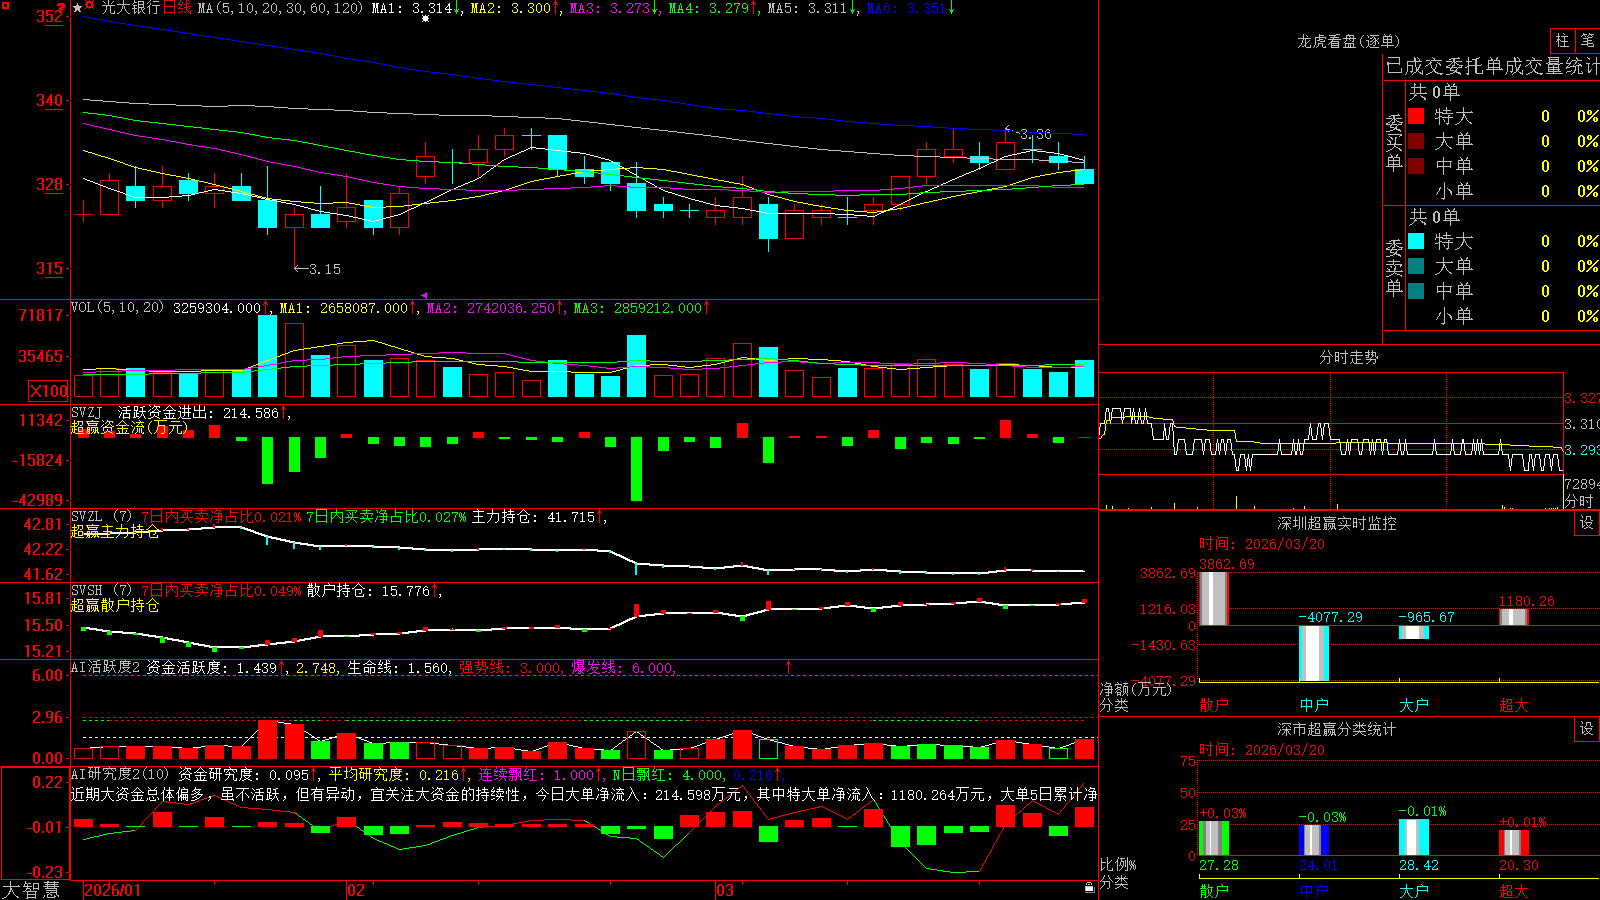The image size is (1600, 900).
Task: Click the 超赢资金流(万元) legend label
Action: point(129,428)
